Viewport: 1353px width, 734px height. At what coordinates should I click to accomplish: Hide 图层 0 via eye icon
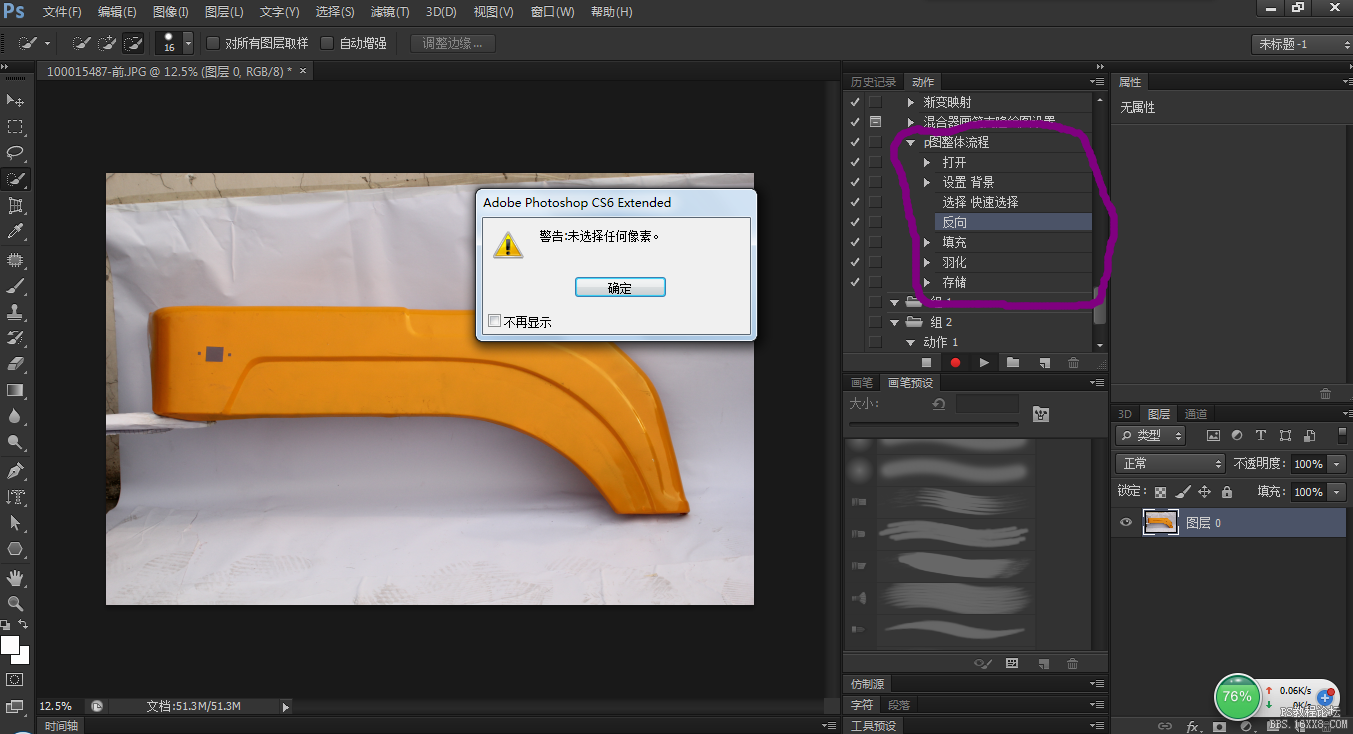1126,522
